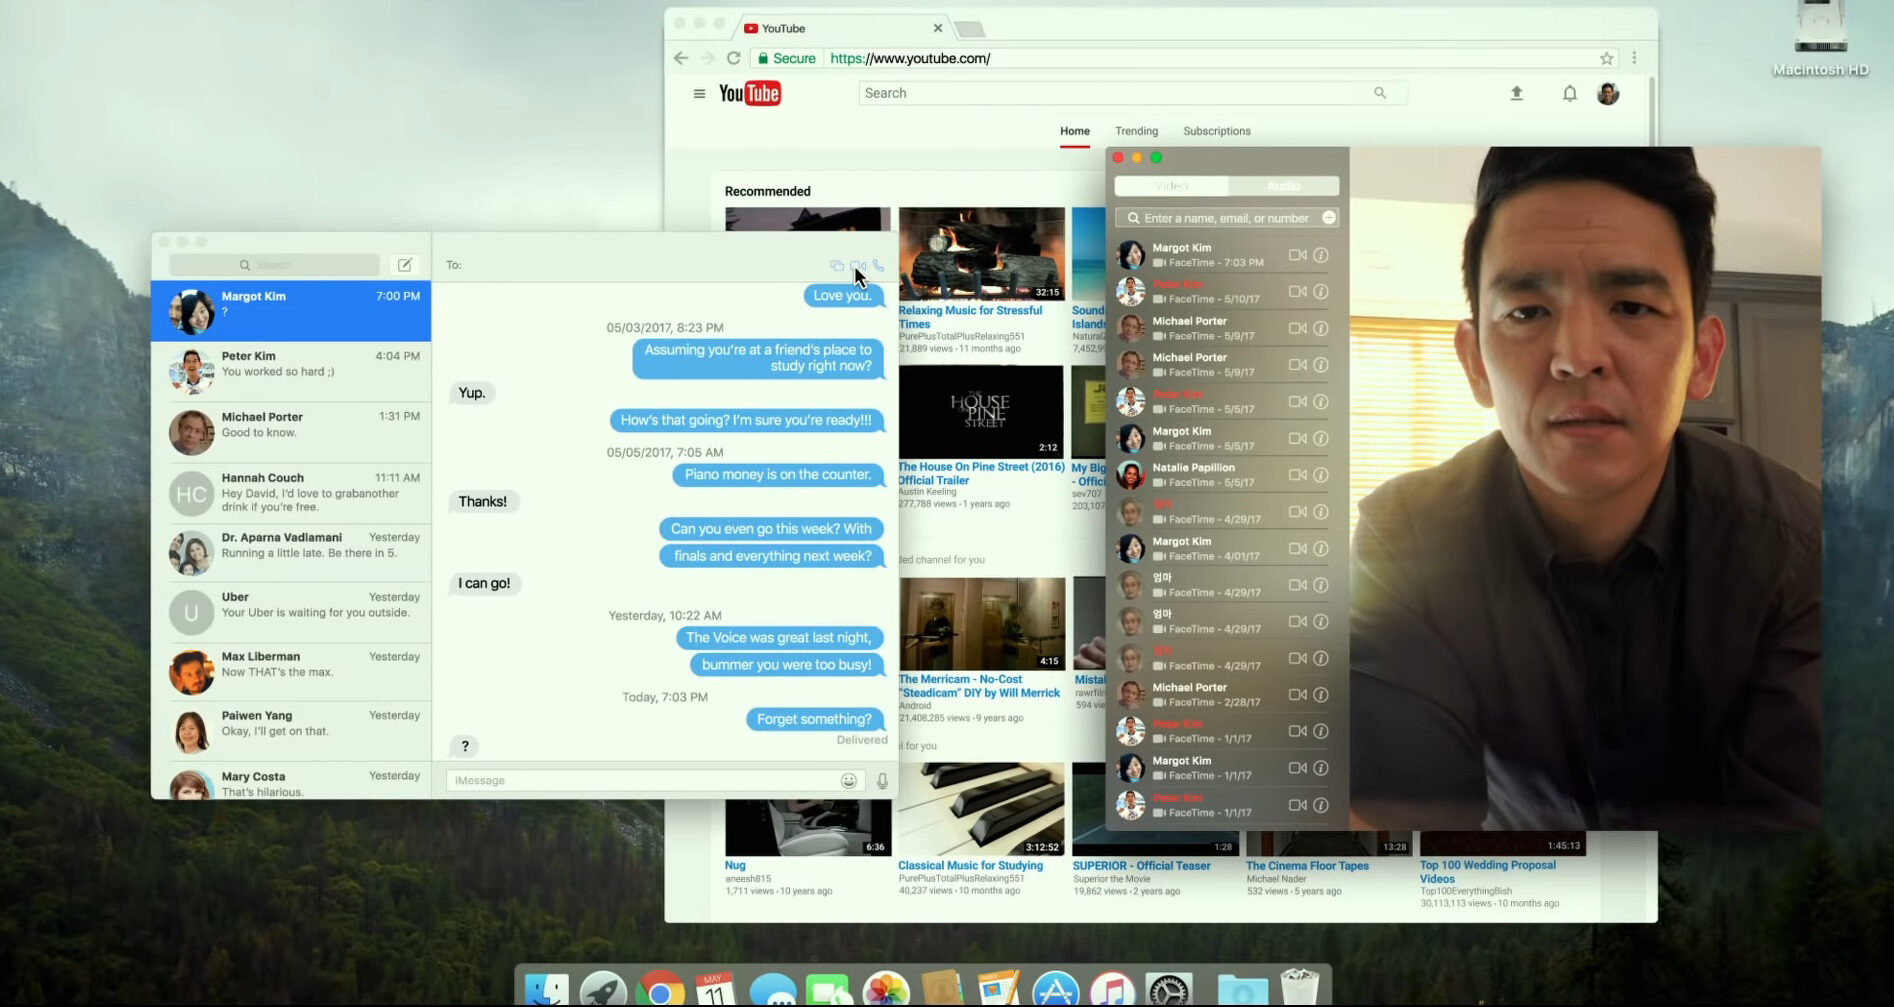1894x1007 pixels.
Task: Open 'The House On Pine Street' trailer link
Action: (x=981, y=473)
